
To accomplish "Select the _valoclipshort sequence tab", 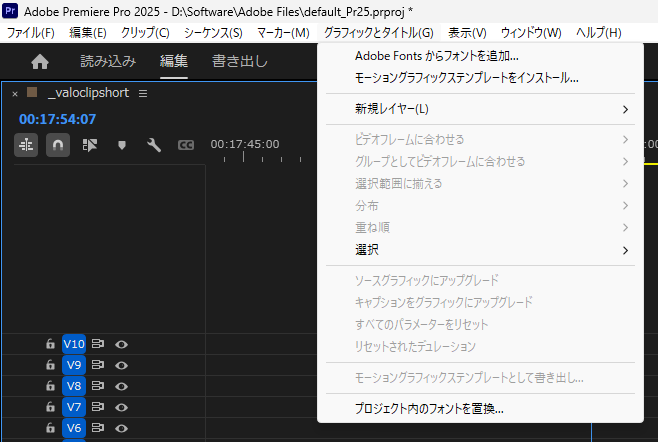I will 89,93.
